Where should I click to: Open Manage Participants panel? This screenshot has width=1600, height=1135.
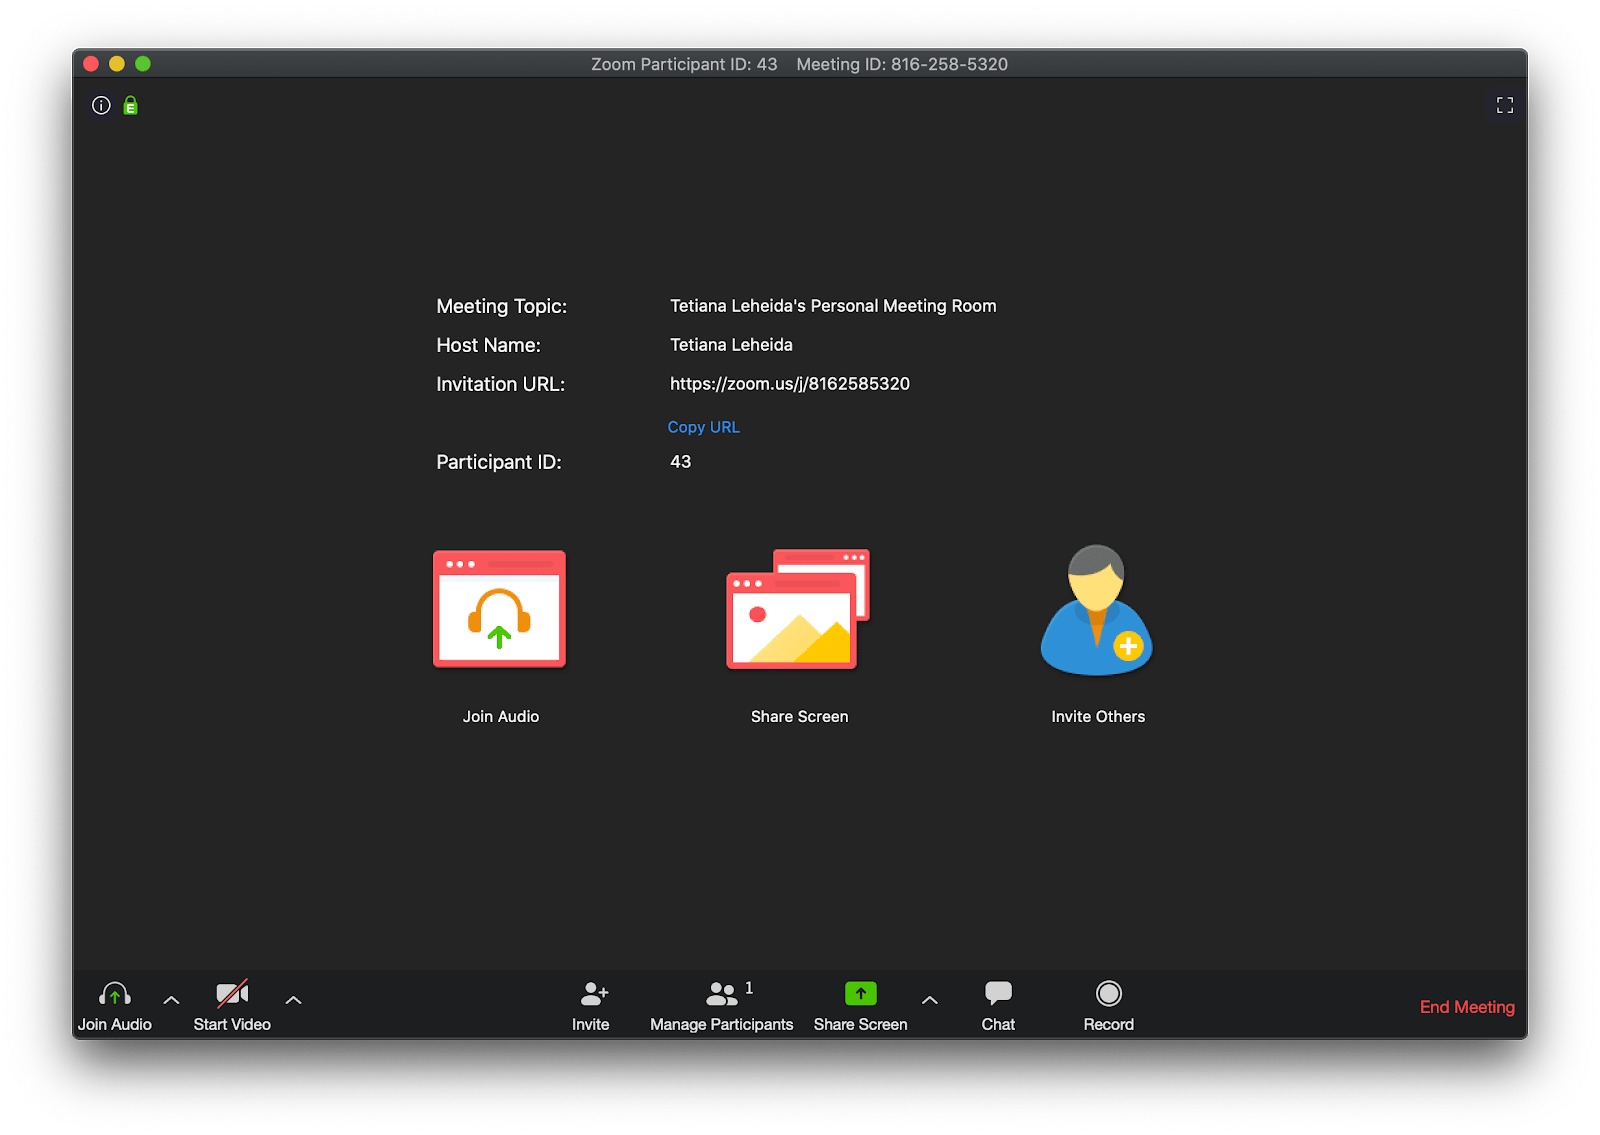[721, 1005]
